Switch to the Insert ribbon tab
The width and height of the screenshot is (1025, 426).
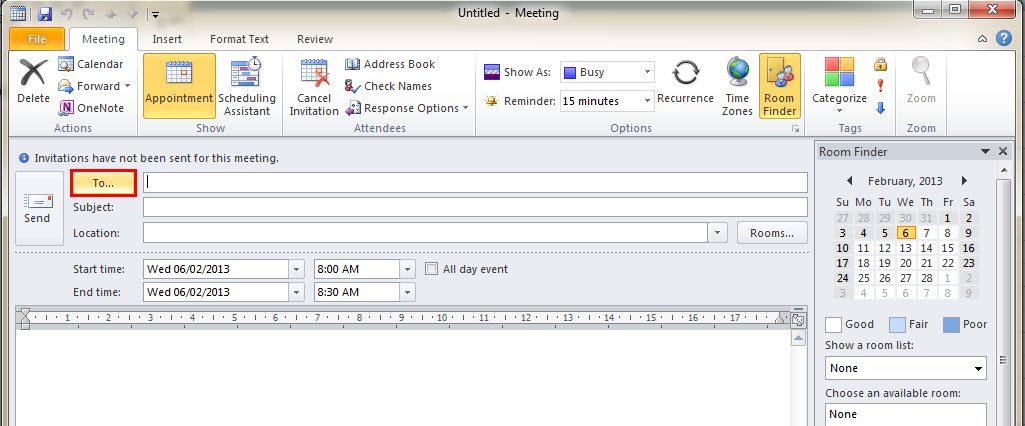pyautogui.click(x=167, y=39)
